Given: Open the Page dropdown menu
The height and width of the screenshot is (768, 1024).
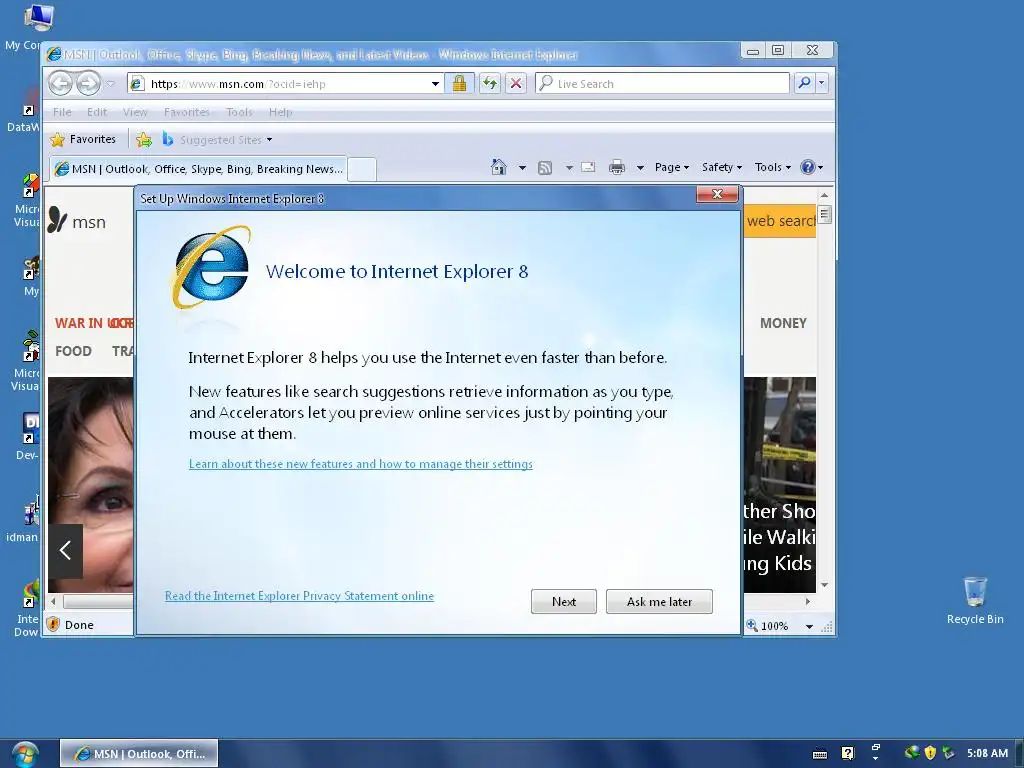Looking at the screenshot, I should tap(672, 167).
